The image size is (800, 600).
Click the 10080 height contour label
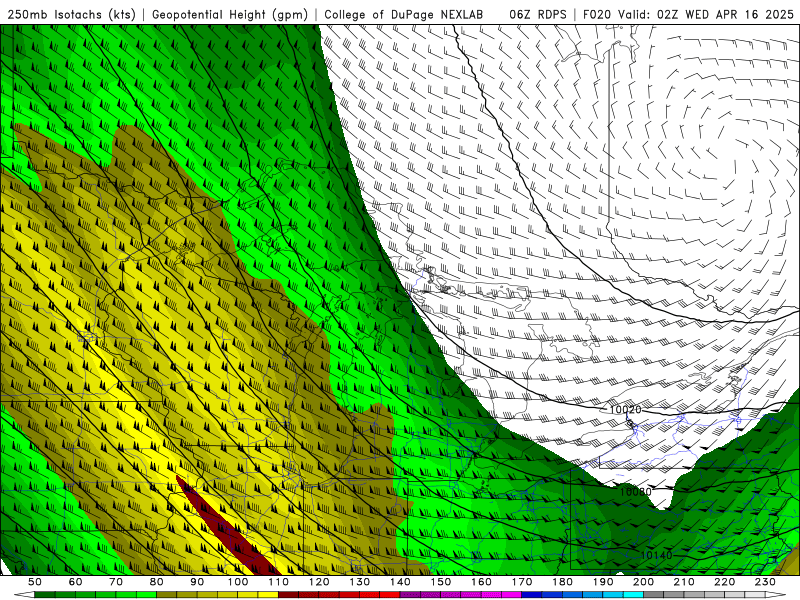(x=635, y=492)
